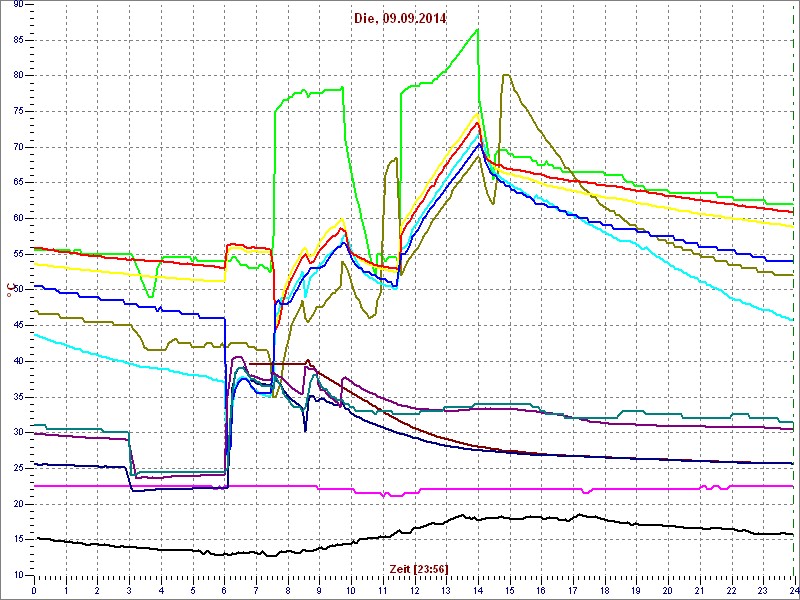Click hour 2 on the time axis

click(x=97, y=590)
